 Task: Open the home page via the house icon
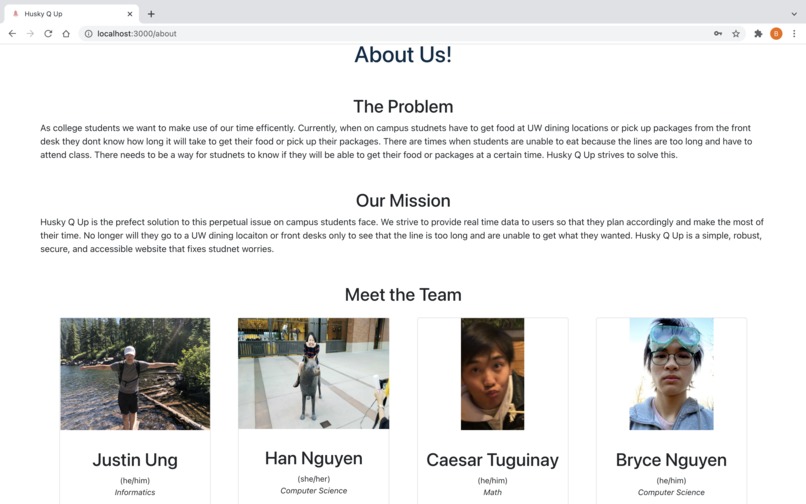point(66,33)
